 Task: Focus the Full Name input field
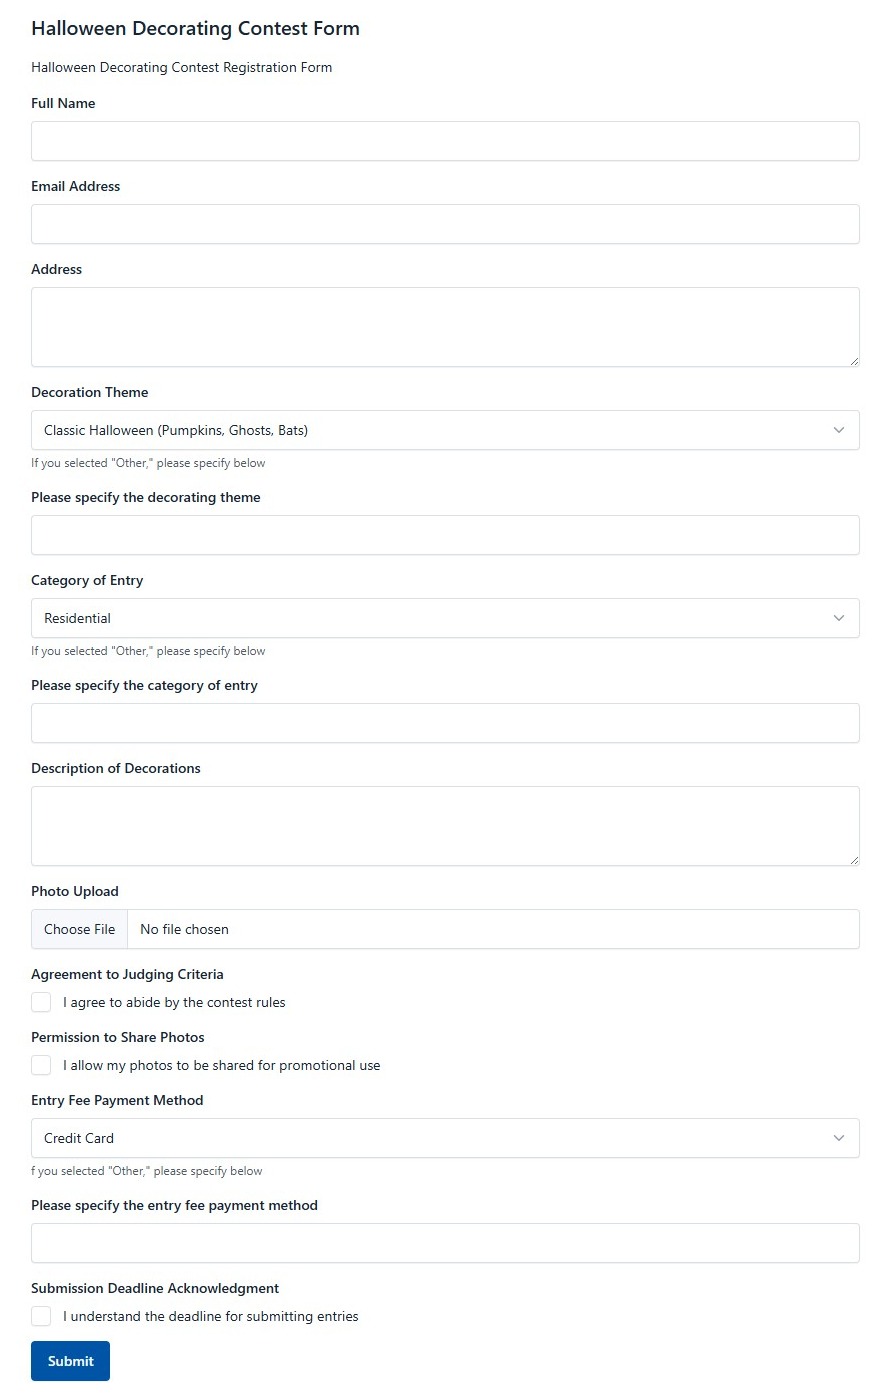click(445, 141)
